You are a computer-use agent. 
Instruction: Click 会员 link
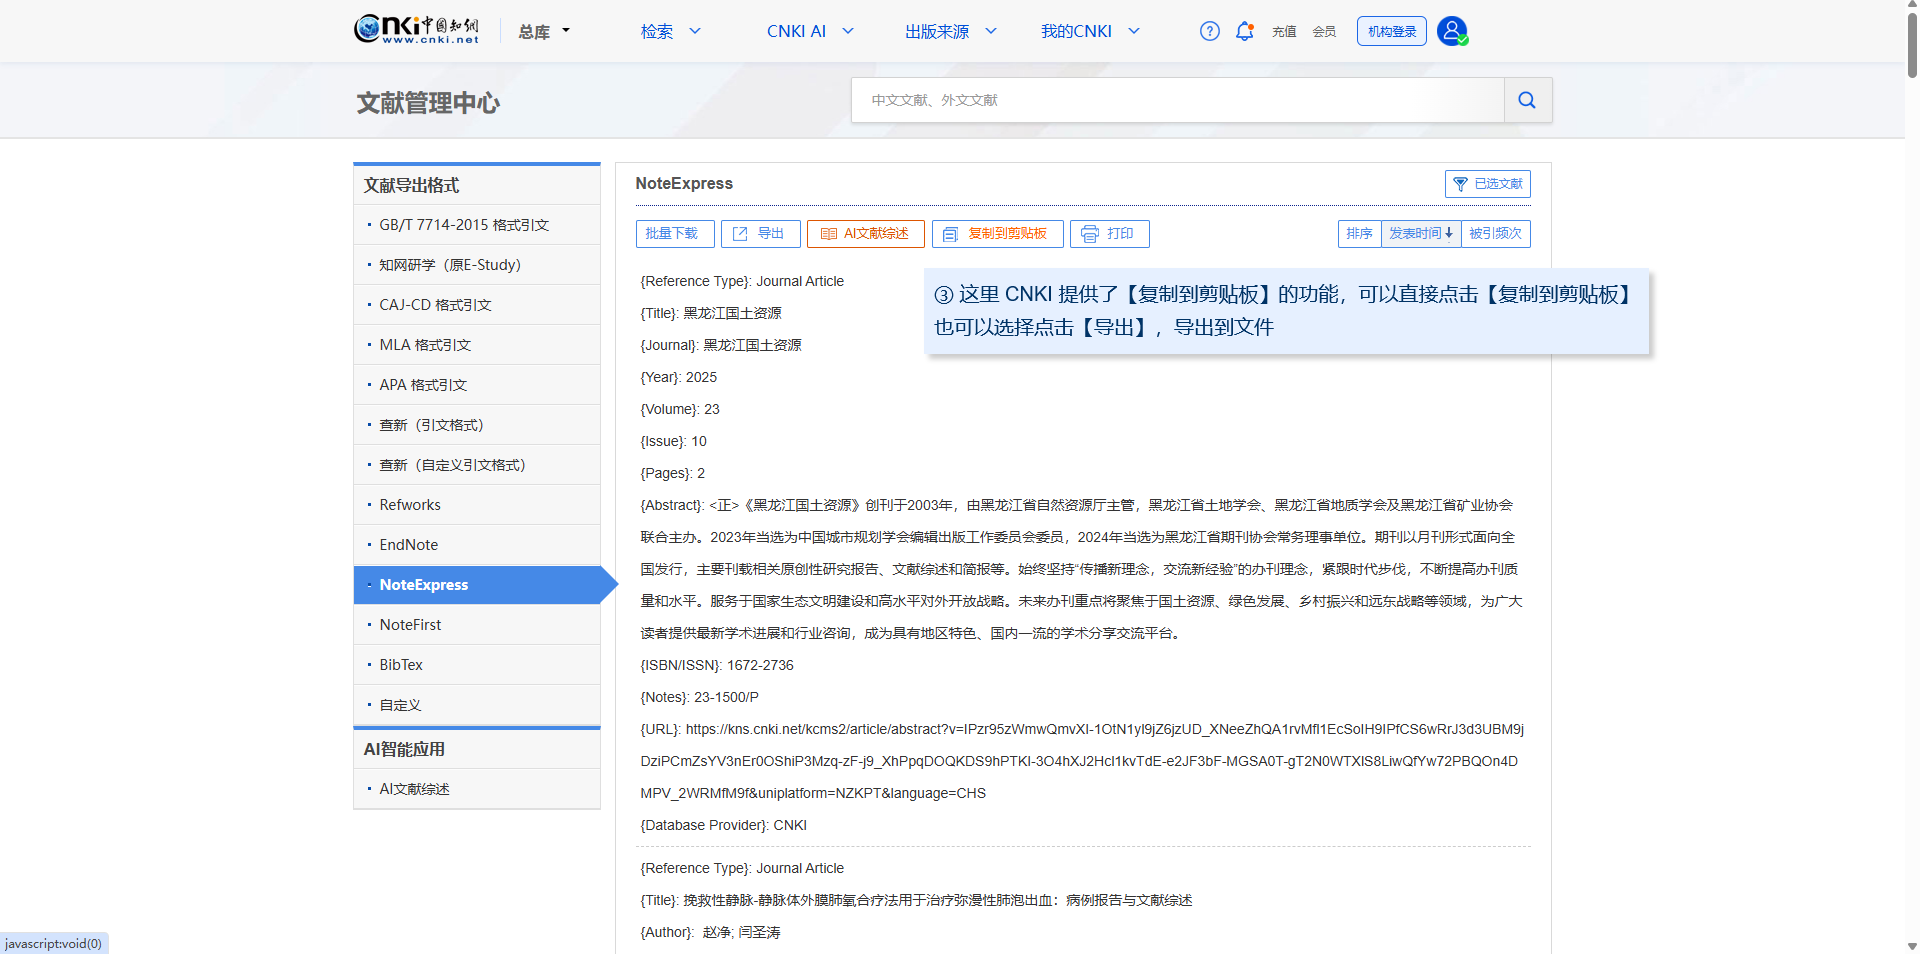pos(1324,32)
